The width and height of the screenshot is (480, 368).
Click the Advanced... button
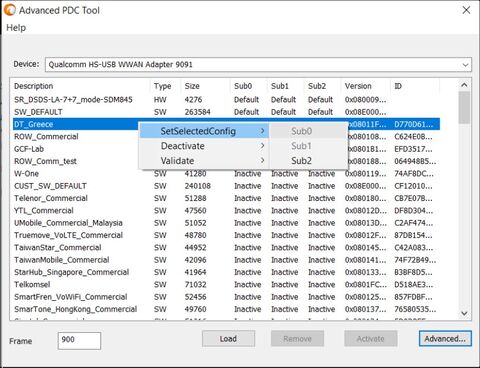tap(445, 339)
